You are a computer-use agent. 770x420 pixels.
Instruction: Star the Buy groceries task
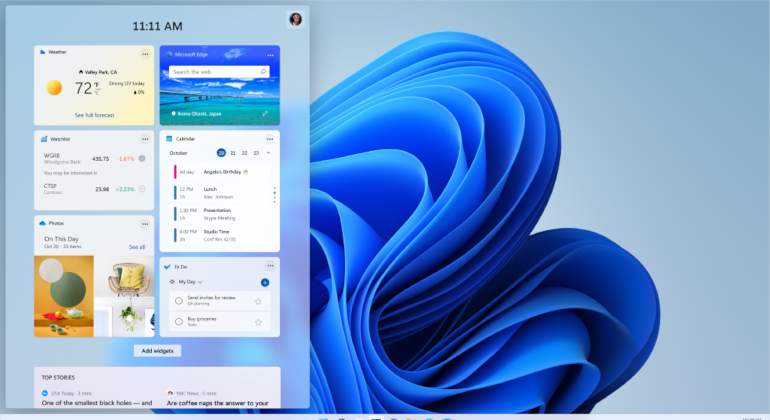point(258,322)
